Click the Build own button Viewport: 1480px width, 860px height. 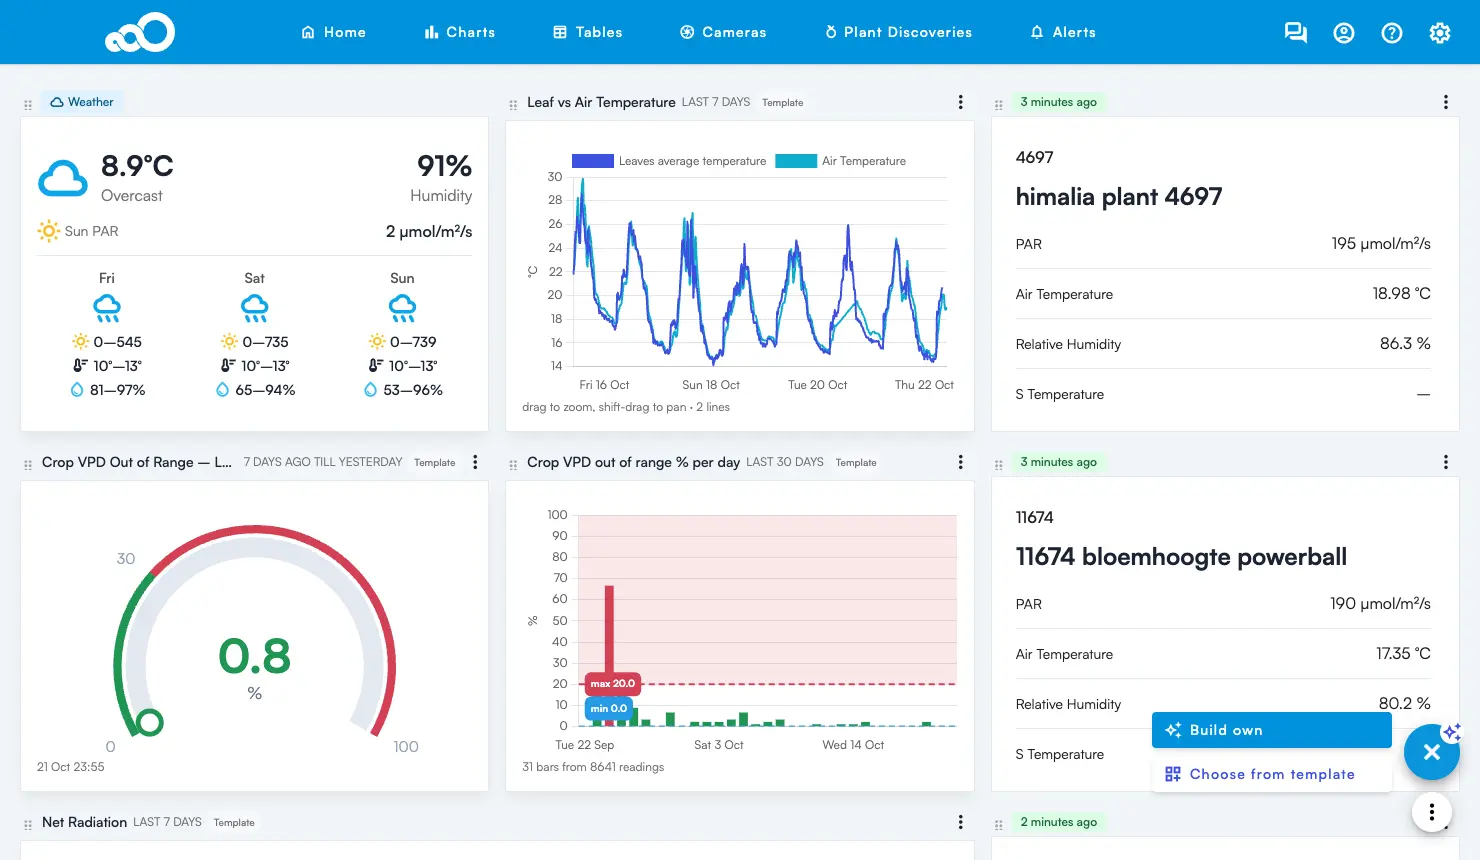click(1272, 730)
